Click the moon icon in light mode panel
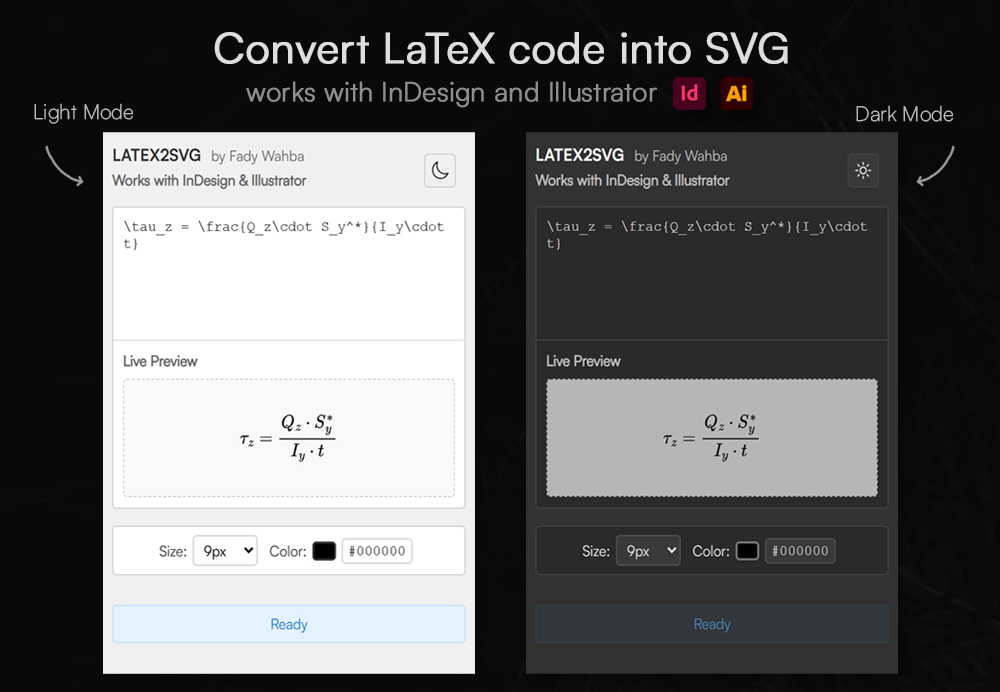Image resolution: width=1000 pixels, height=692 pixels. point(440,170)
